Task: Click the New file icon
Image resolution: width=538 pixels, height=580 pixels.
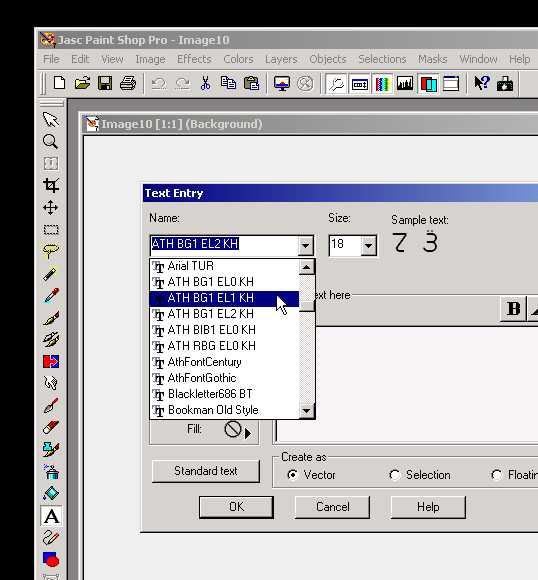Action: coord(59,83)
